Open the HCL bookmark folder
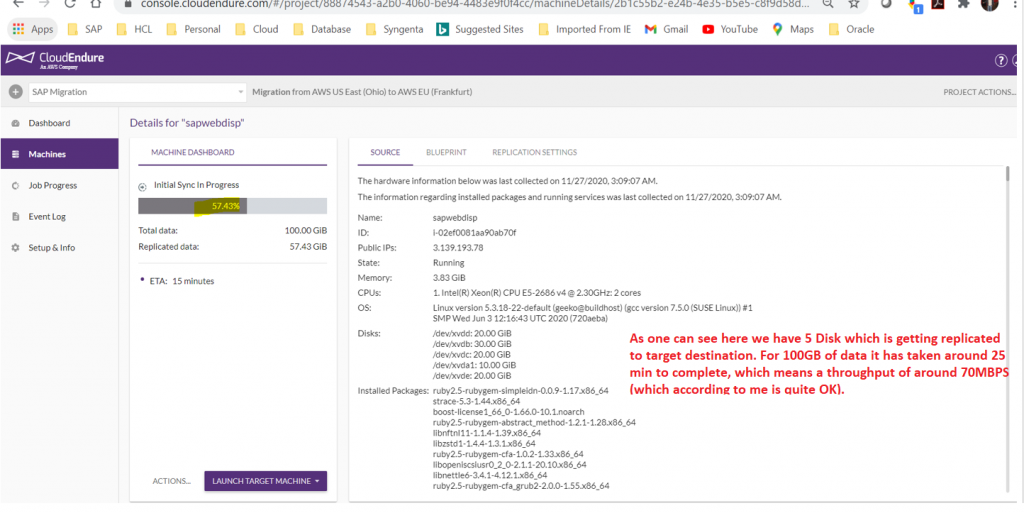 tap(135, 29)
